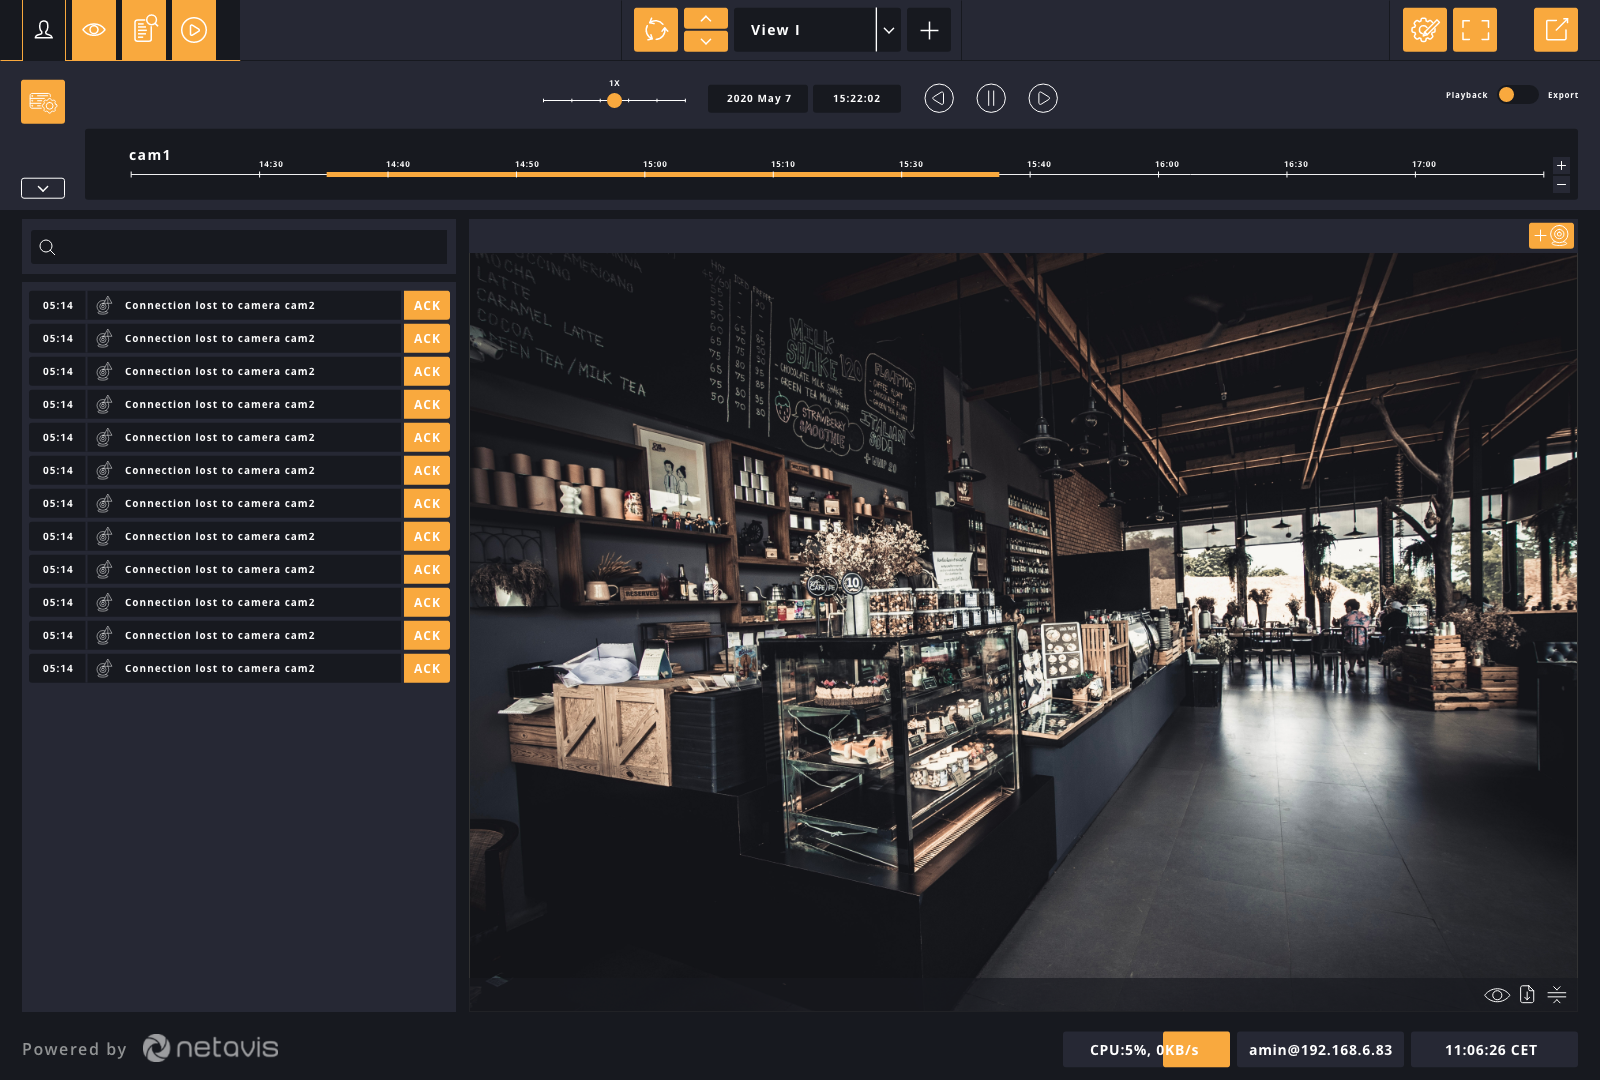Select the View I name field

click(x=805, y=30)
